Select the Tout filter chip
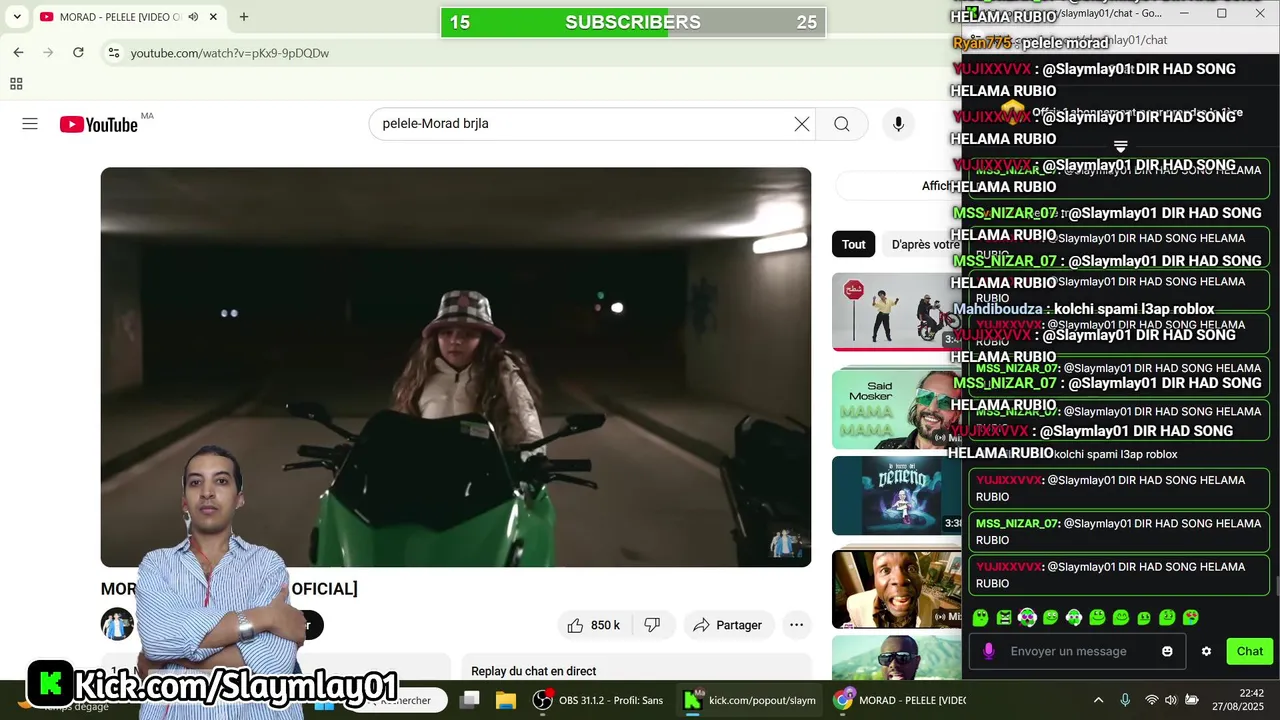 [853, 244]
